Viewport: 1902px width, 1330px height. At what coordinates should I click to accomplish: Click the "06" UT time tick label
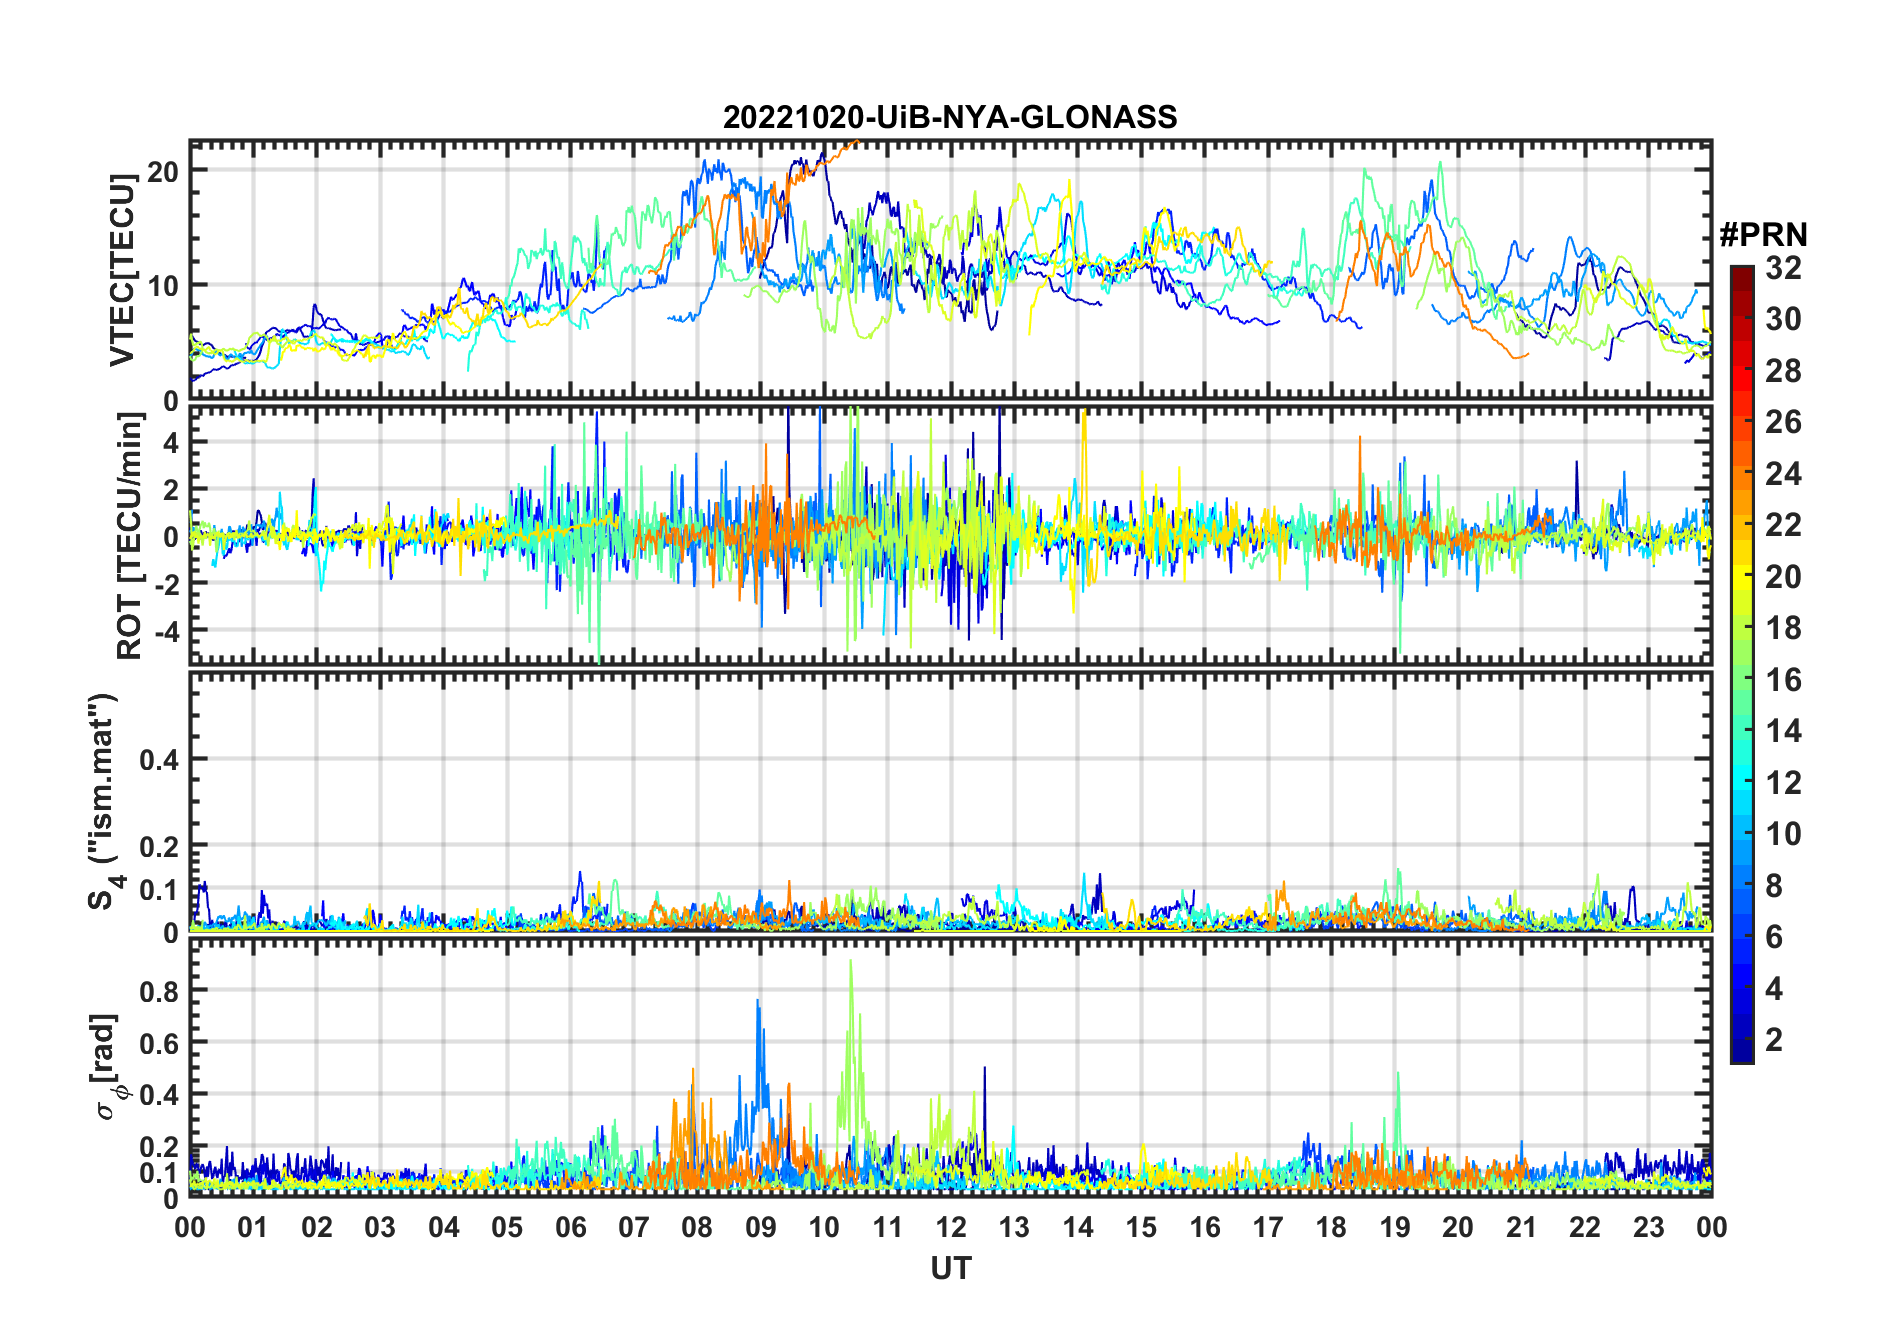point(570,1227)
